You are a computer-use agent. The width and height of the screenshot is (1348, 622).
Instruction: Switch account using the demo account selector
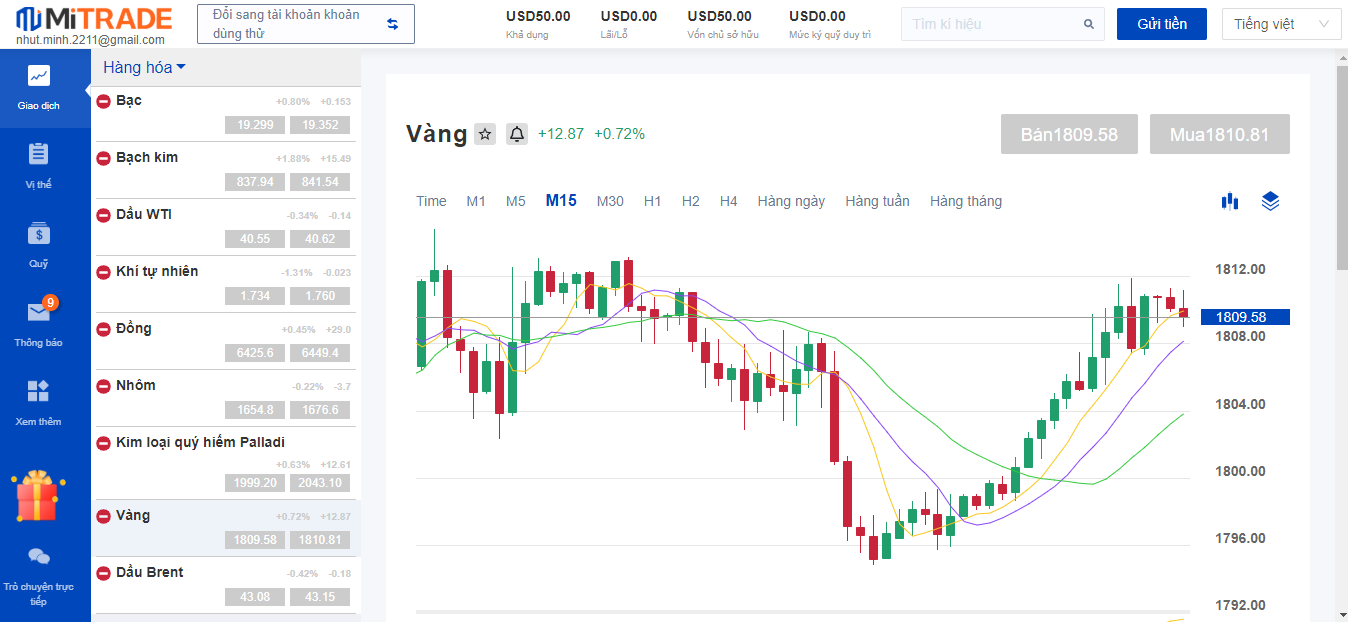[306, 24]
